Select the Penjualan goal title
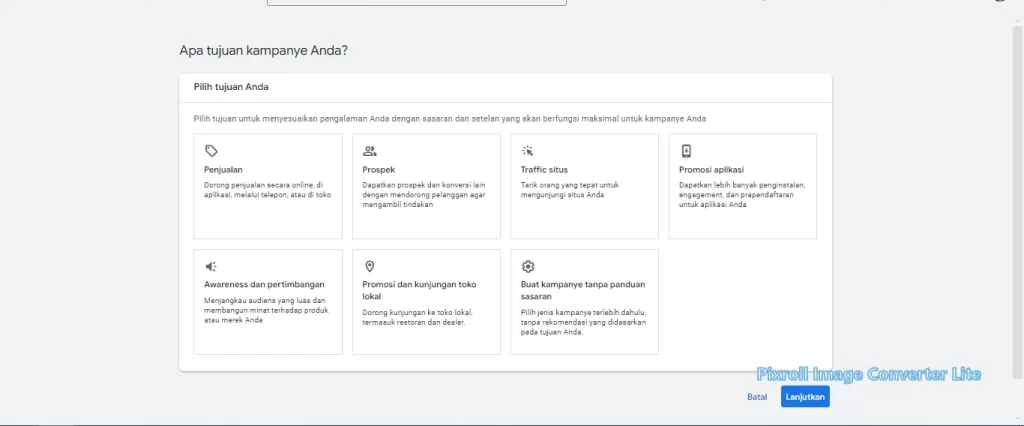1024x426 pixels. tap(223, 170)
